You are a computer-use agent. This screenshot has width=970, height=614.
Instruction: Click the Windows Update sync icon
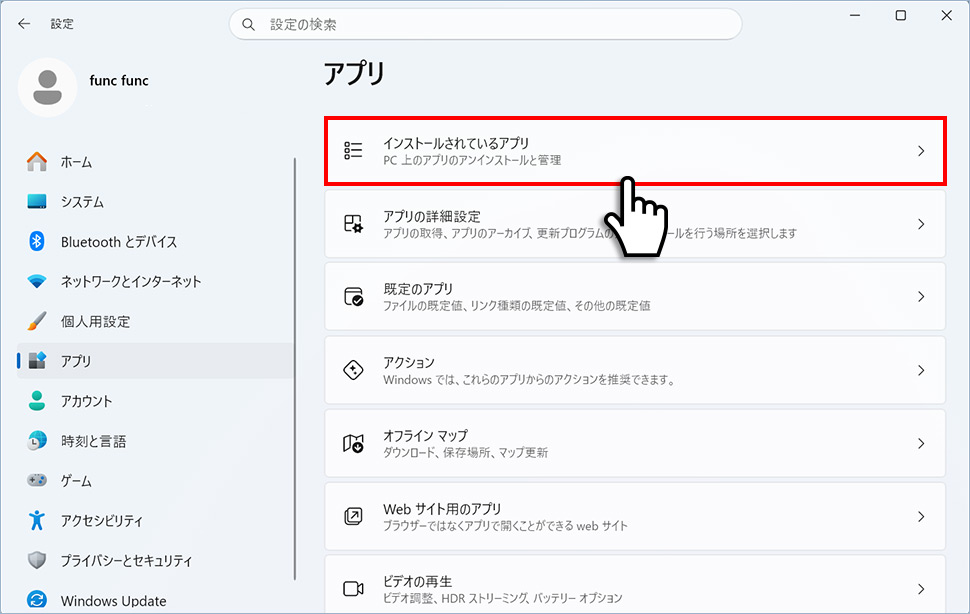(36, 600)
